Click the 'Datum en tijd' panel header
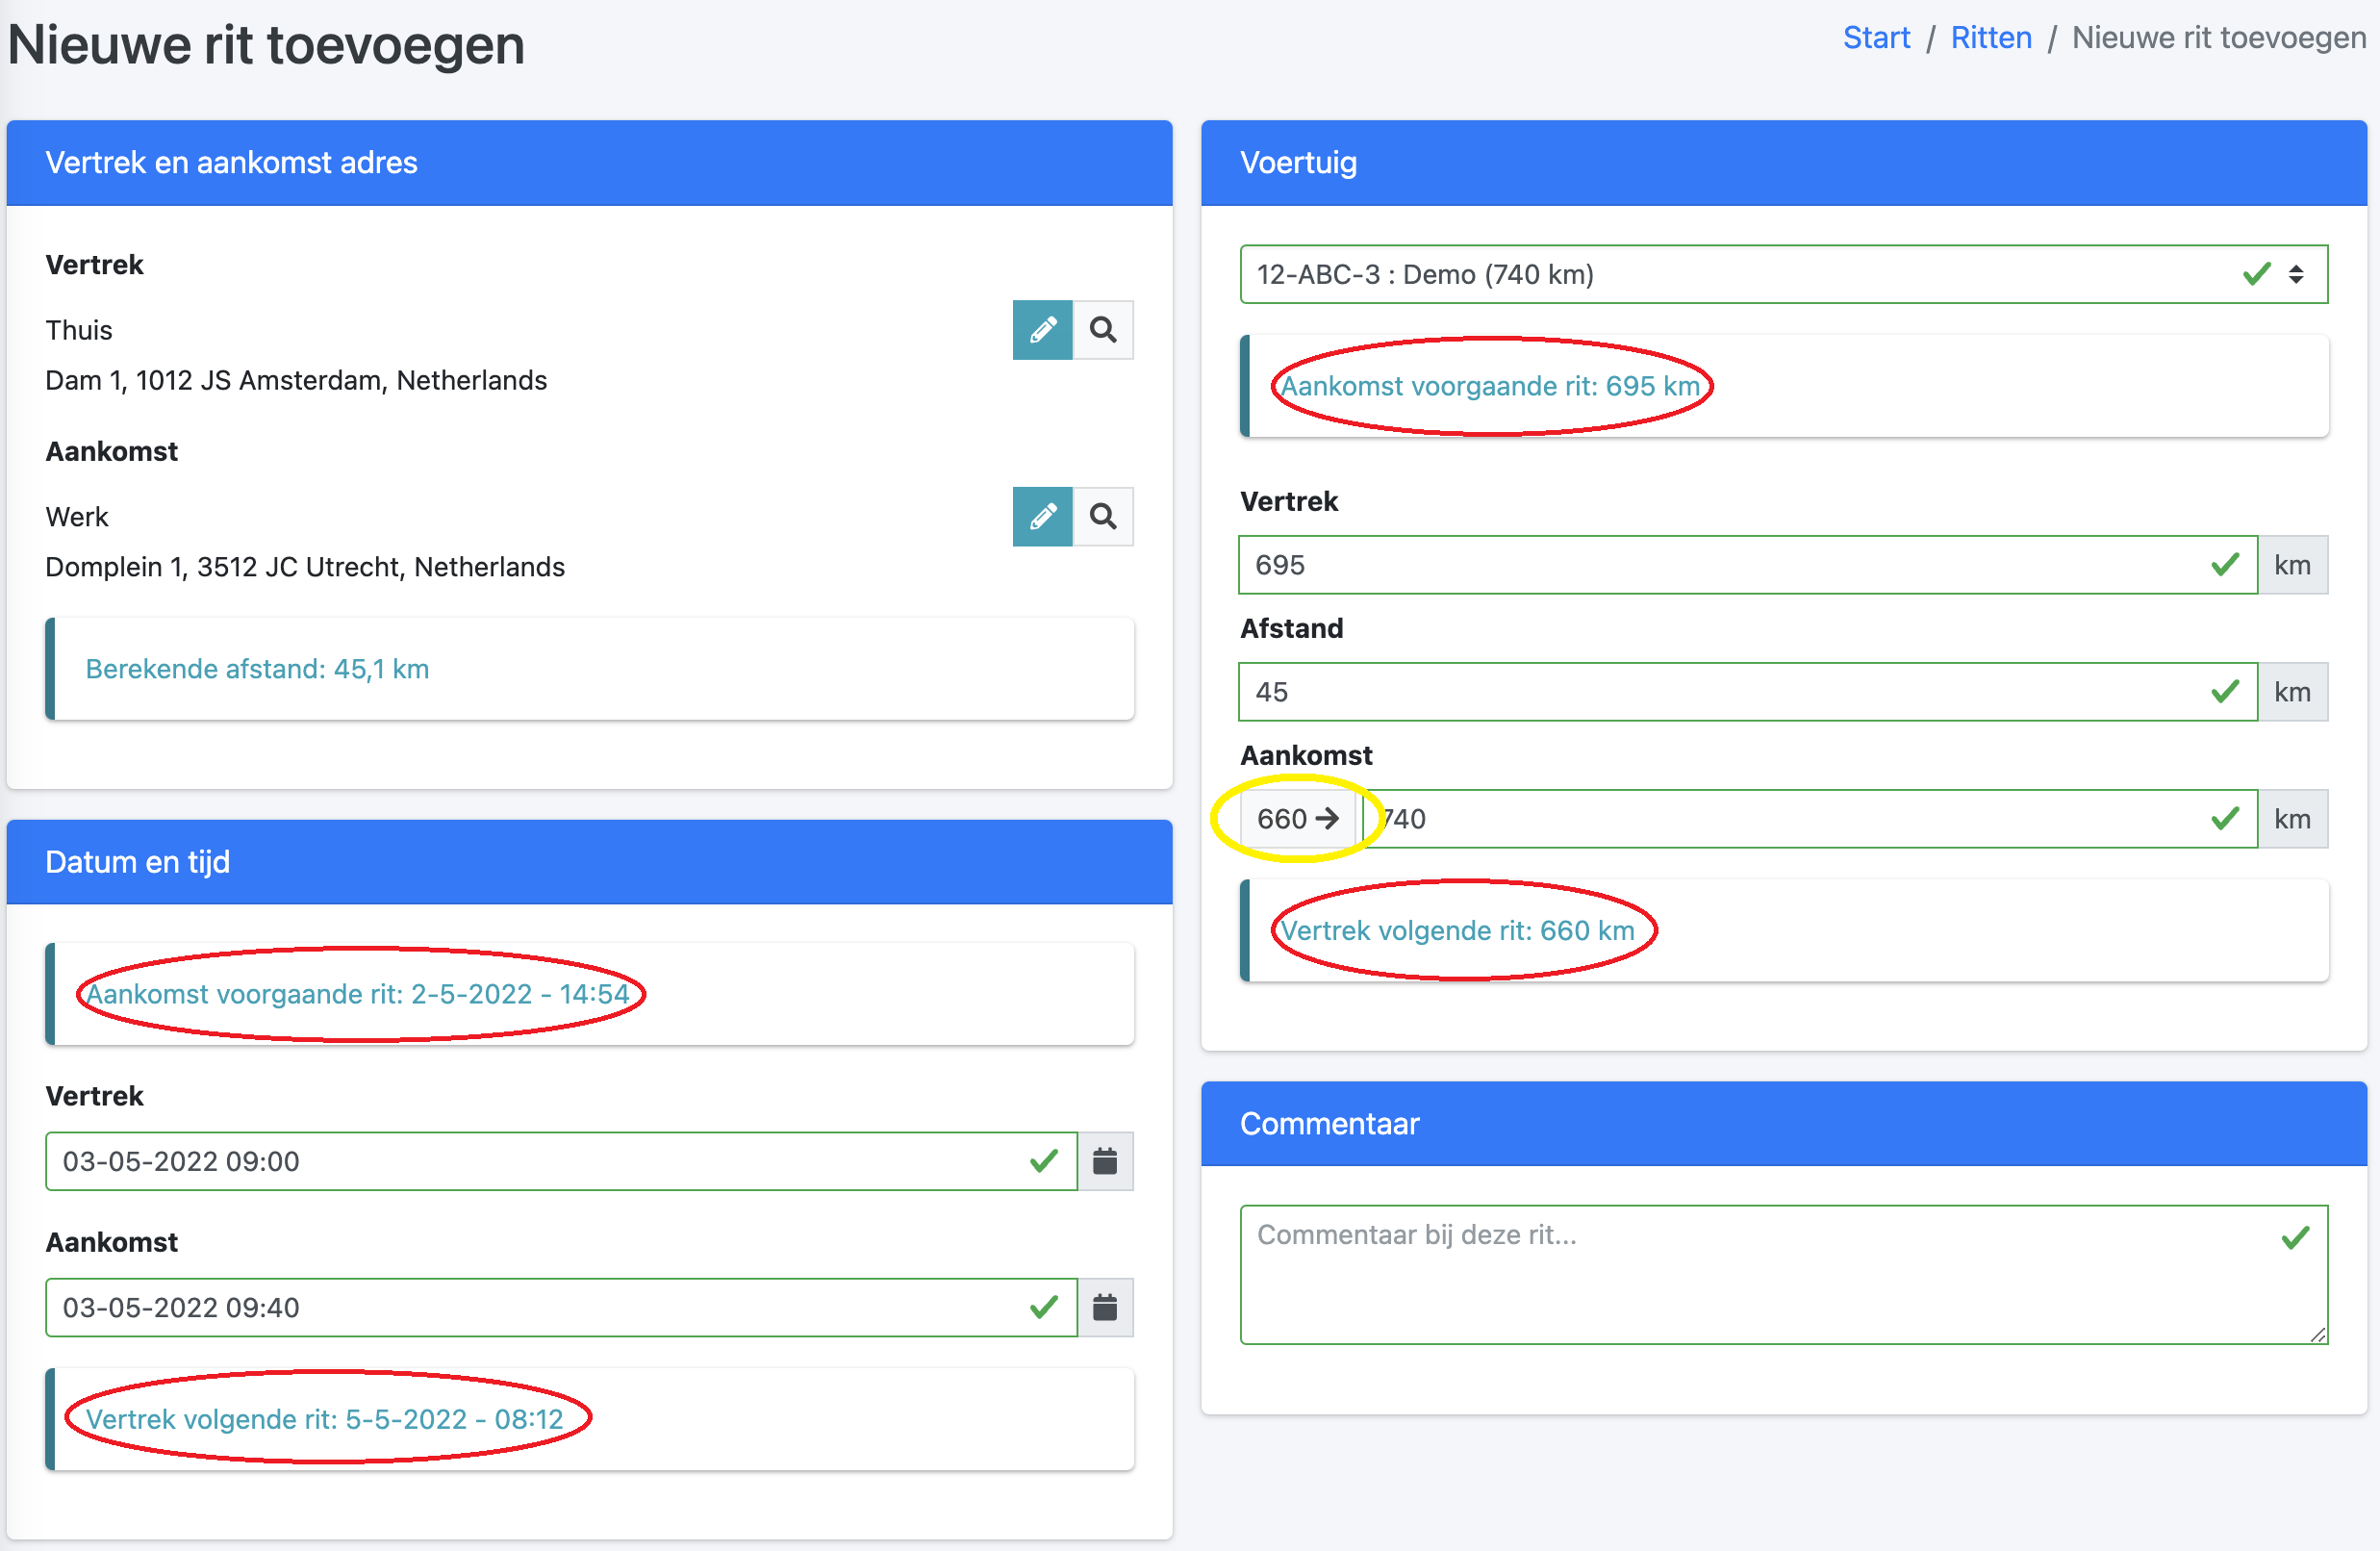This screenshot has height=1551, width=2380. (589, 862)
